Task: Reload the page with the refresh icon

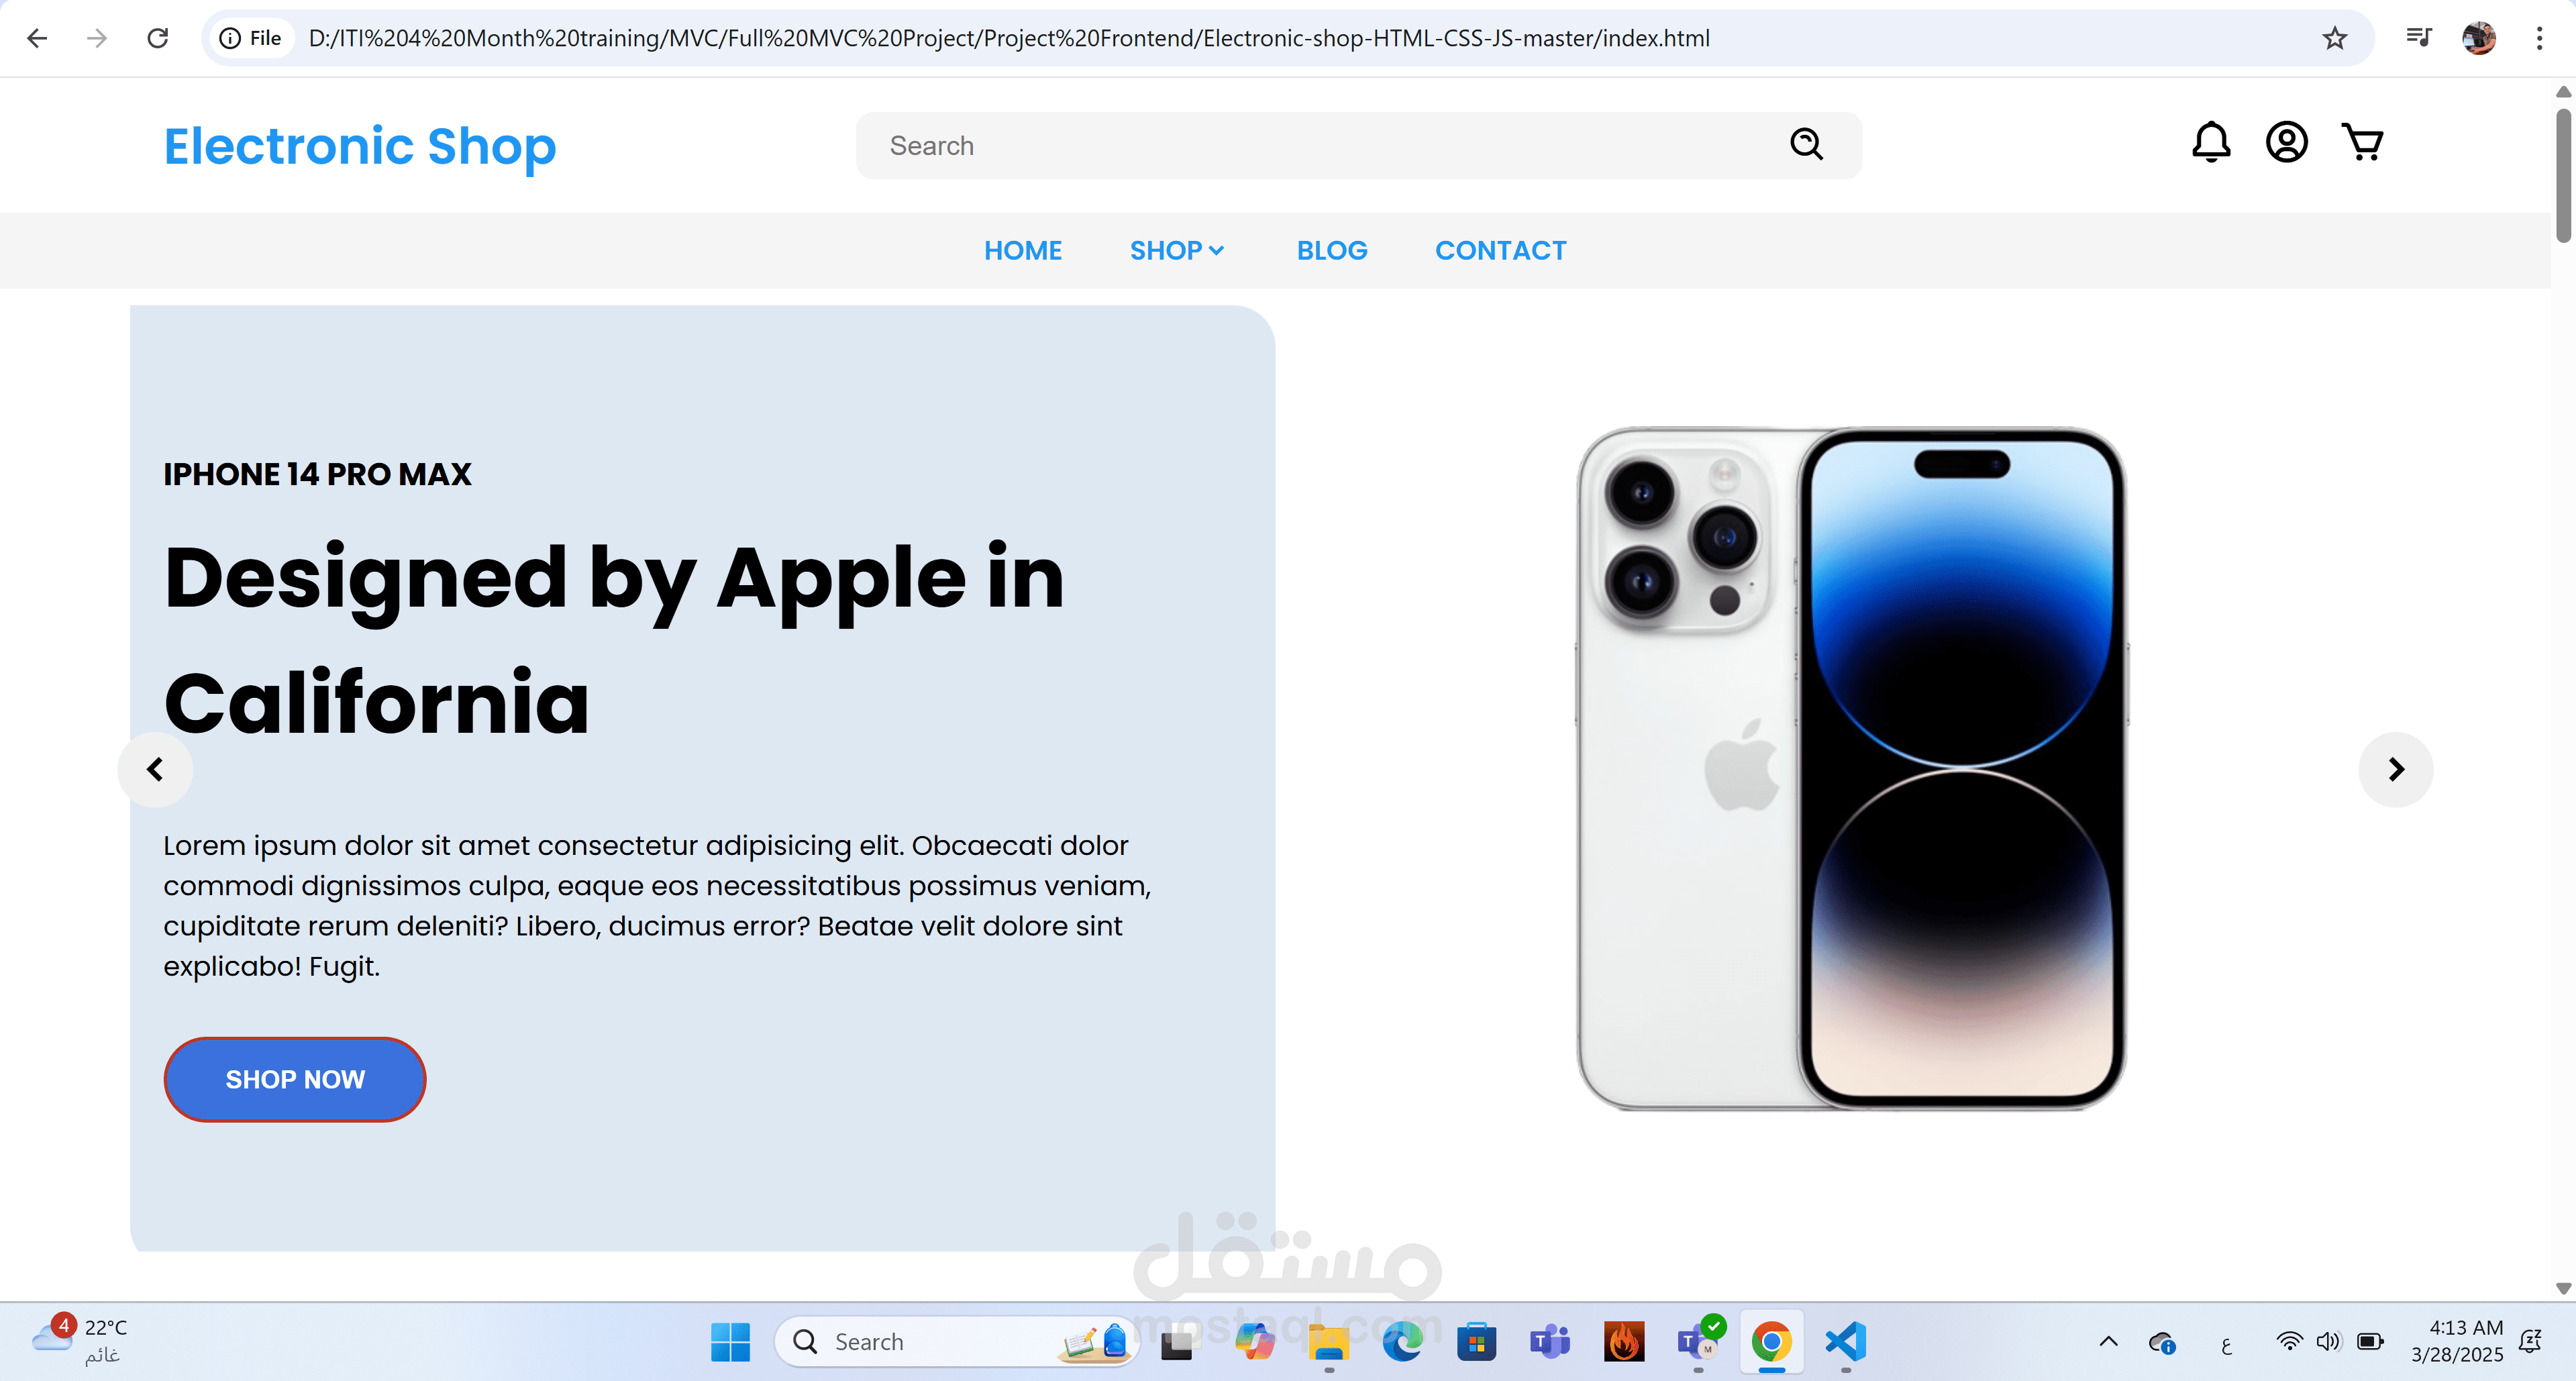Action: [158, 38]
